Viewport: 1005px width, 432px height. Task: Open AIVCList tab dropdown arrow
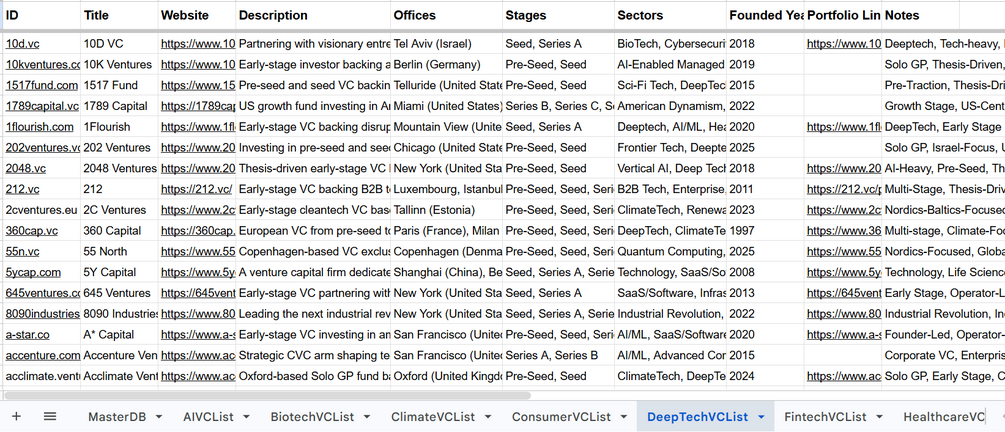click(246, 417)
